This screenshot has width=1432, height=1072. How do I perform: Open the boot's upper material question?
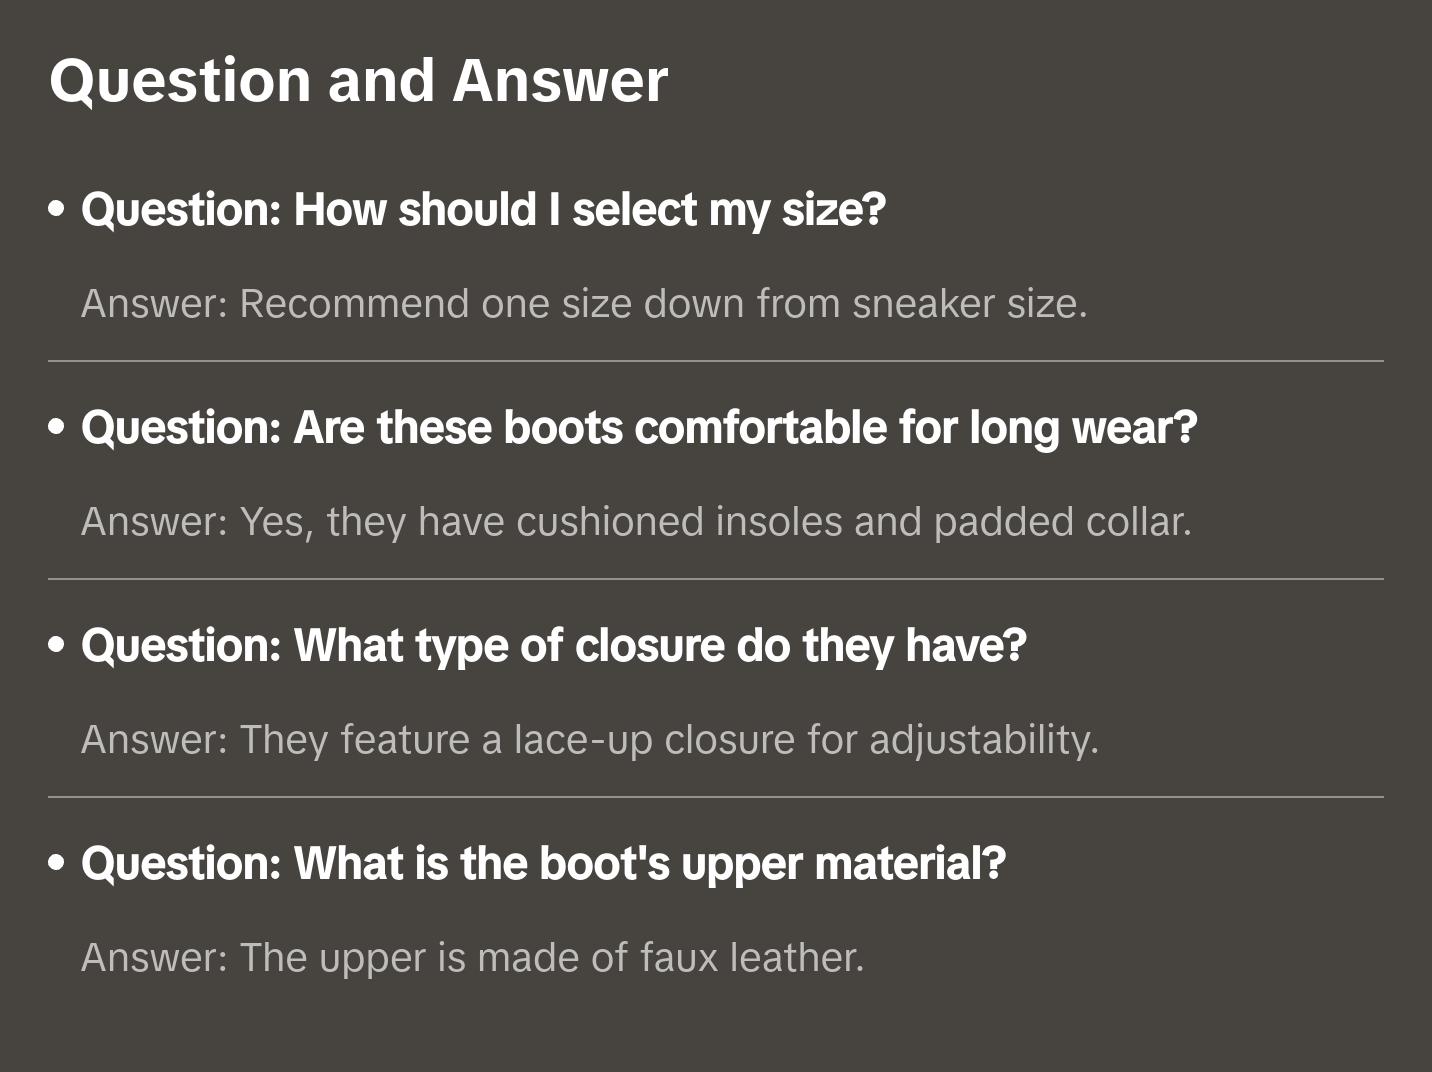coord(543,864)
